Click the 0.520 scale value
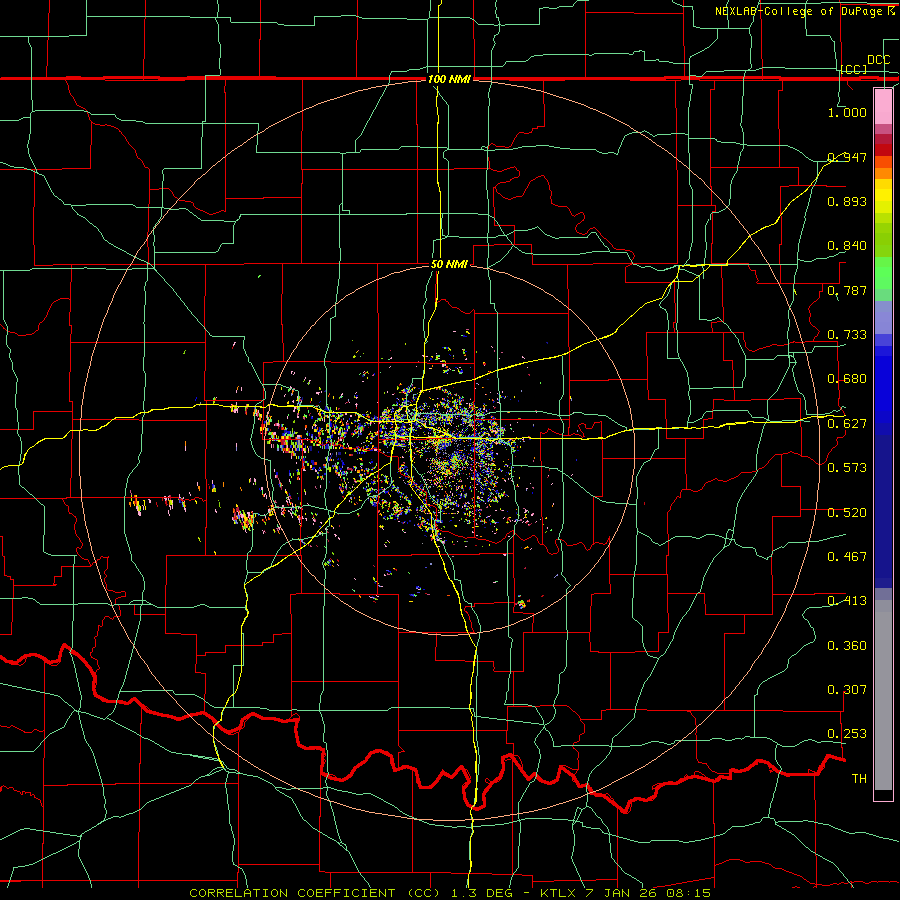900x900 pixels. coord(847,512)
